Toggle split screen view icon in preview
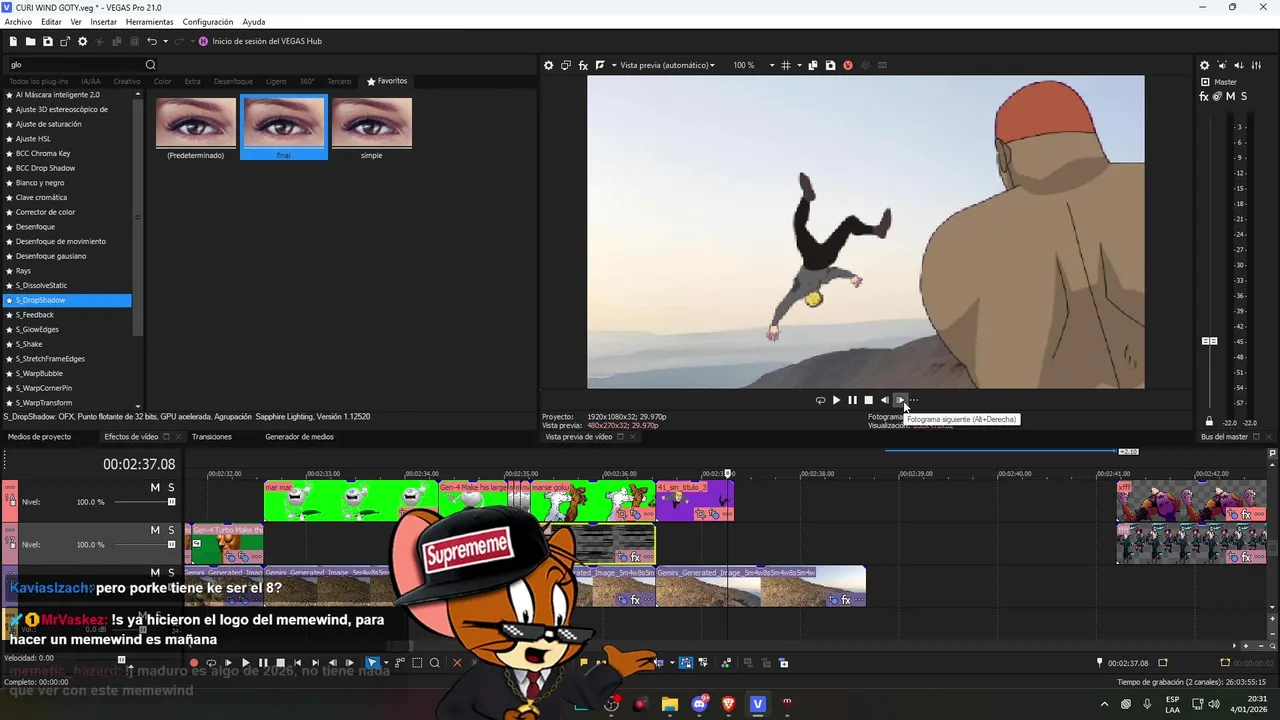 click(x=600, y=65)
